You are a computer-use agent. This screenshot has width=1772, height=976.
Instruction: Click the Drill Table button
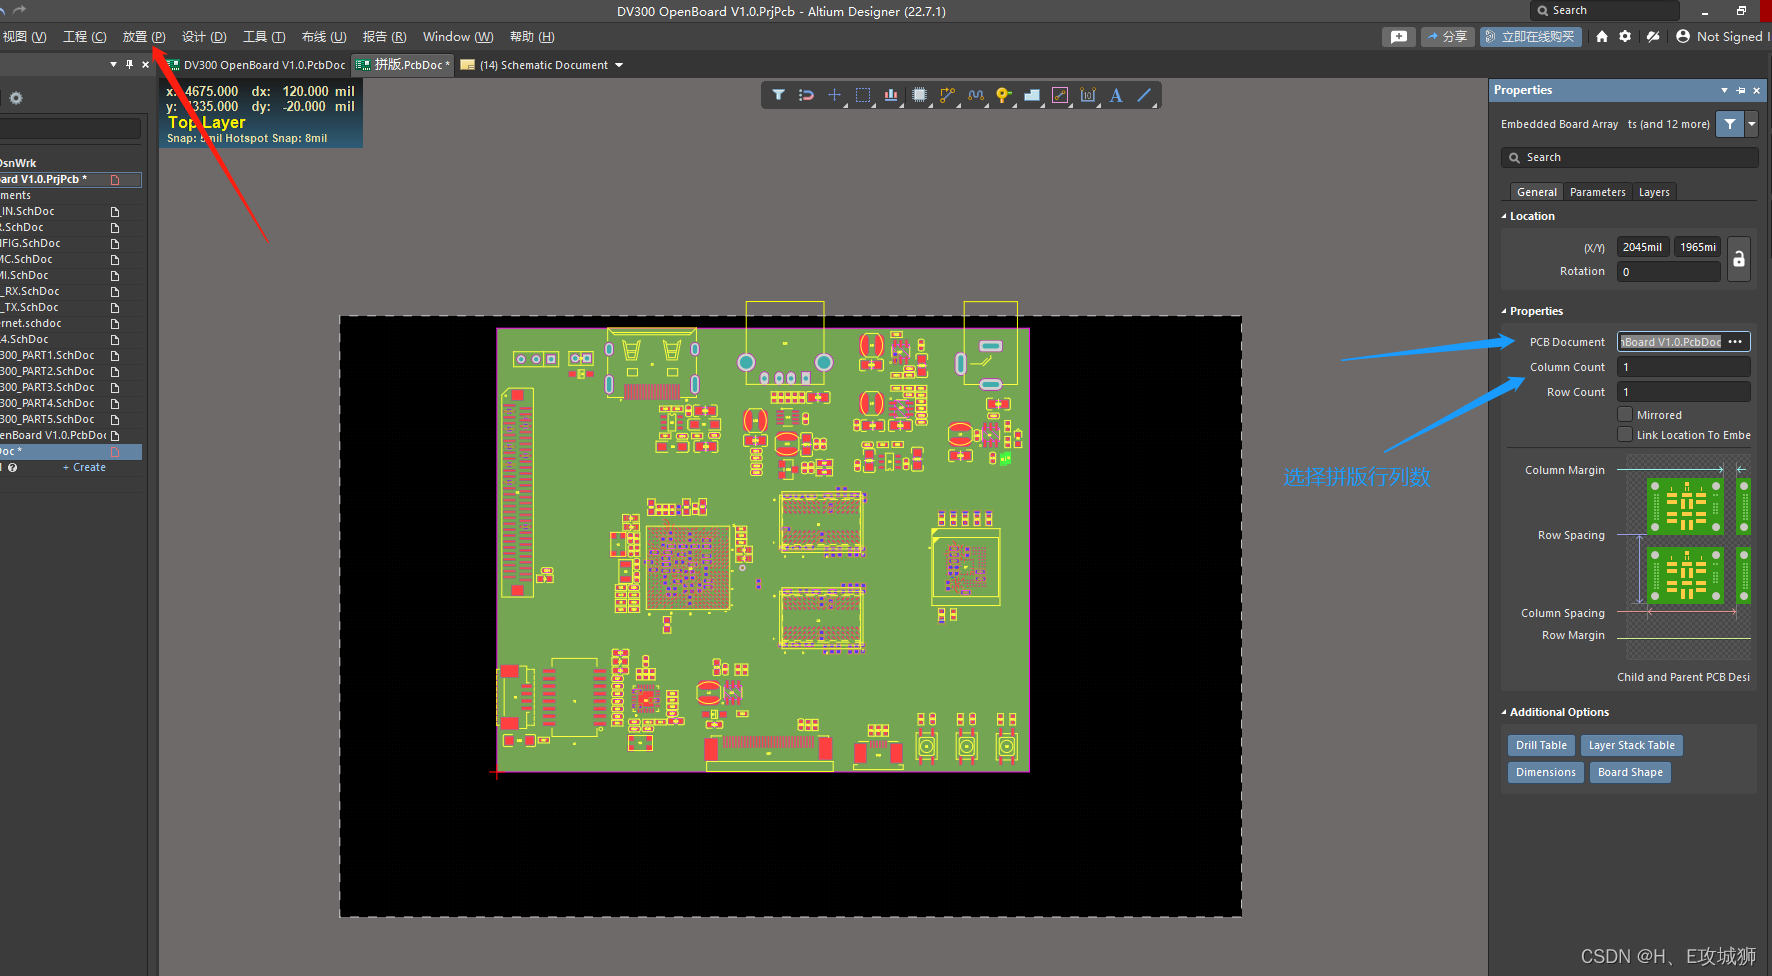coord(1541,745)
